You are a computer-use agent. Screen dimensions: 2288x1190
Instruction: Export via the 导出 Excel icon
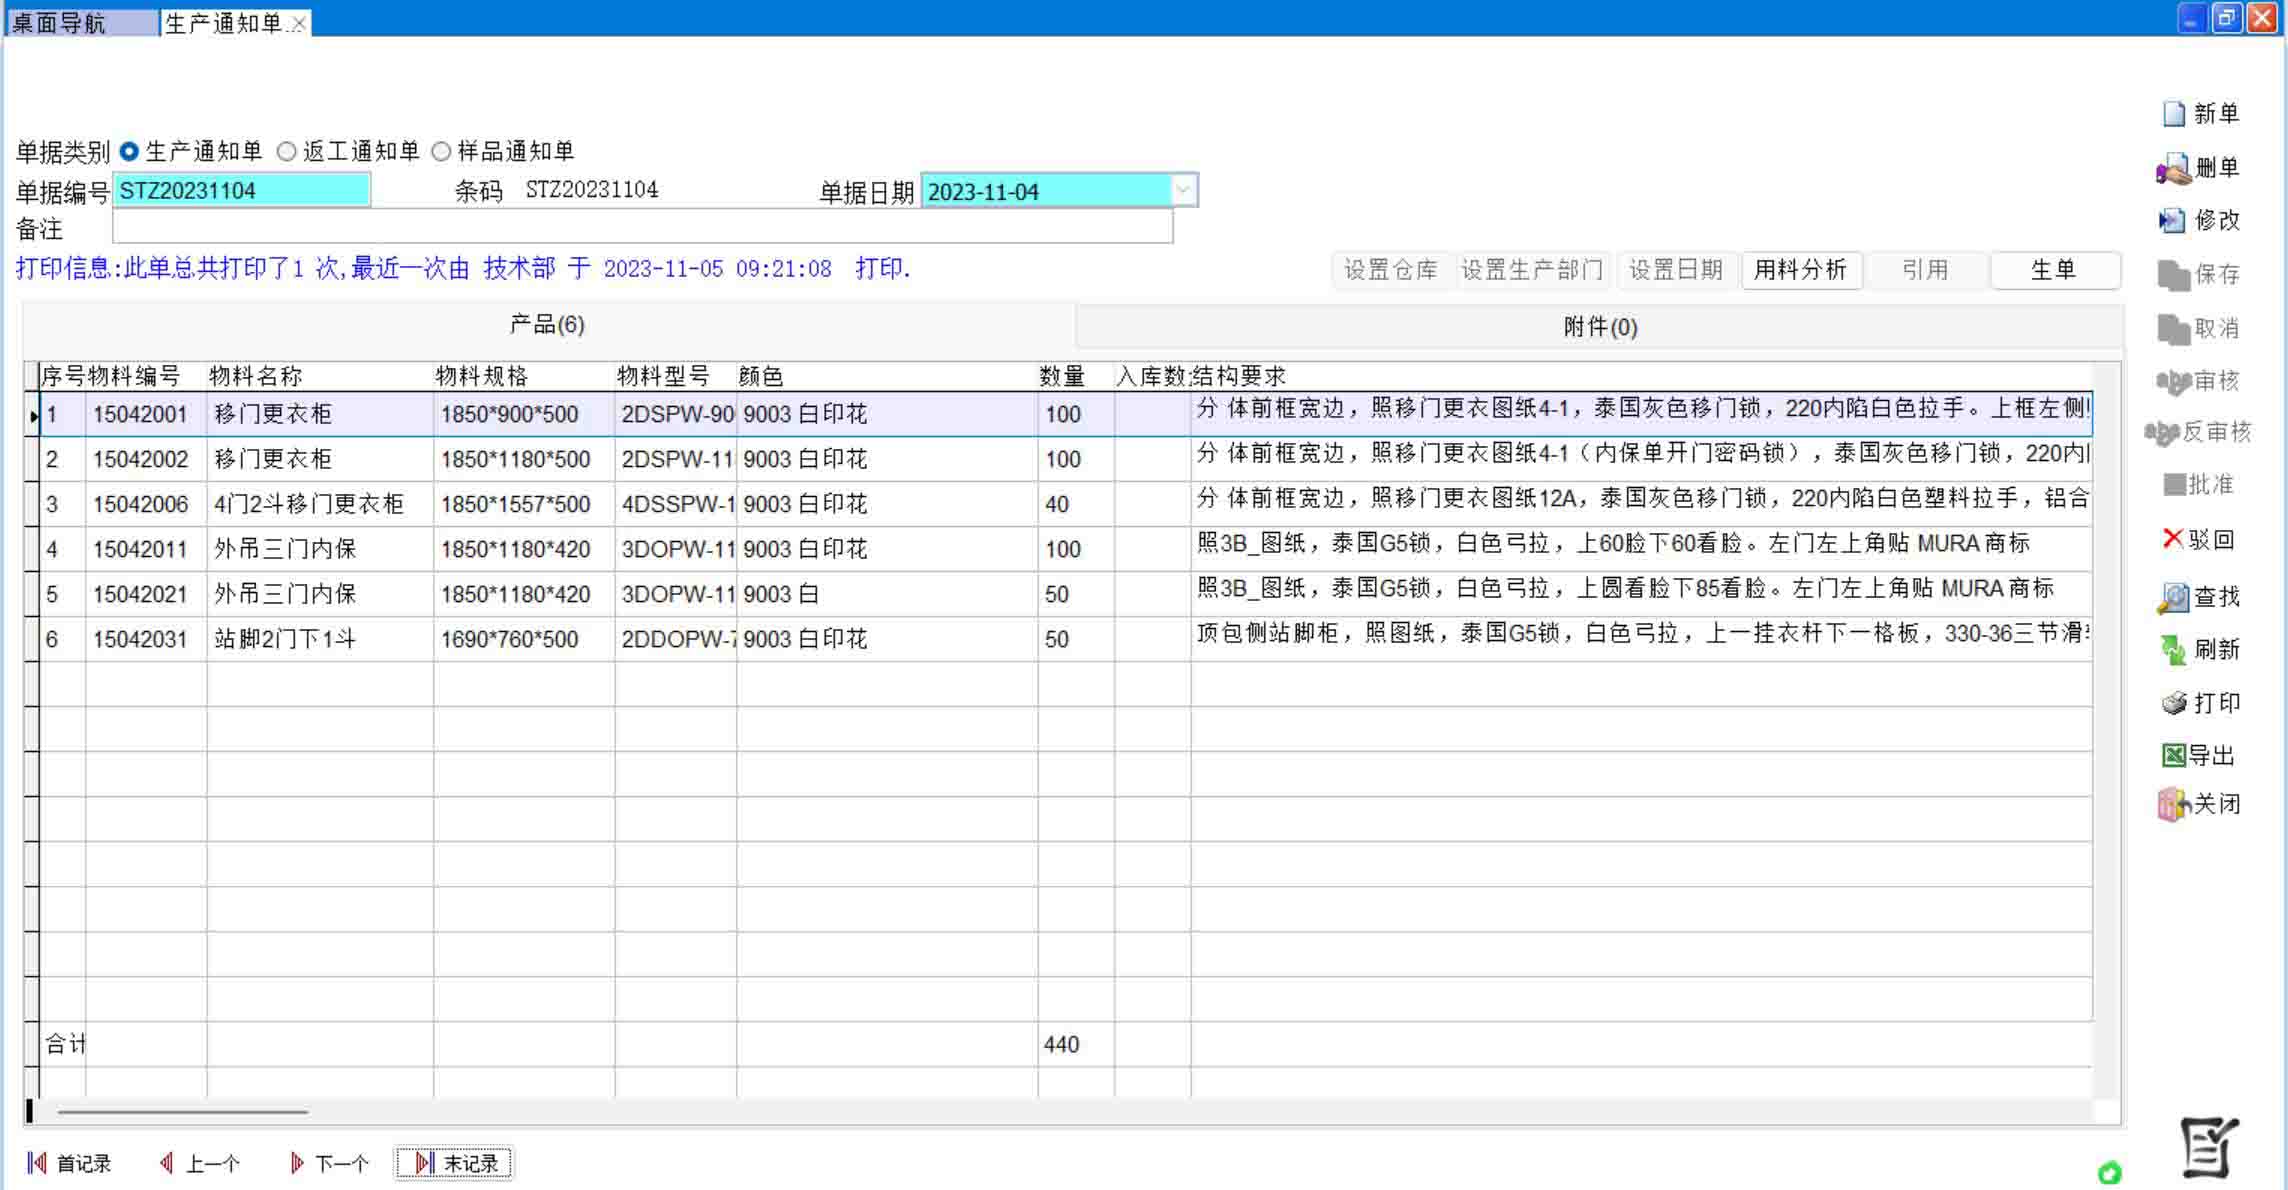[x=2174, y=755]
